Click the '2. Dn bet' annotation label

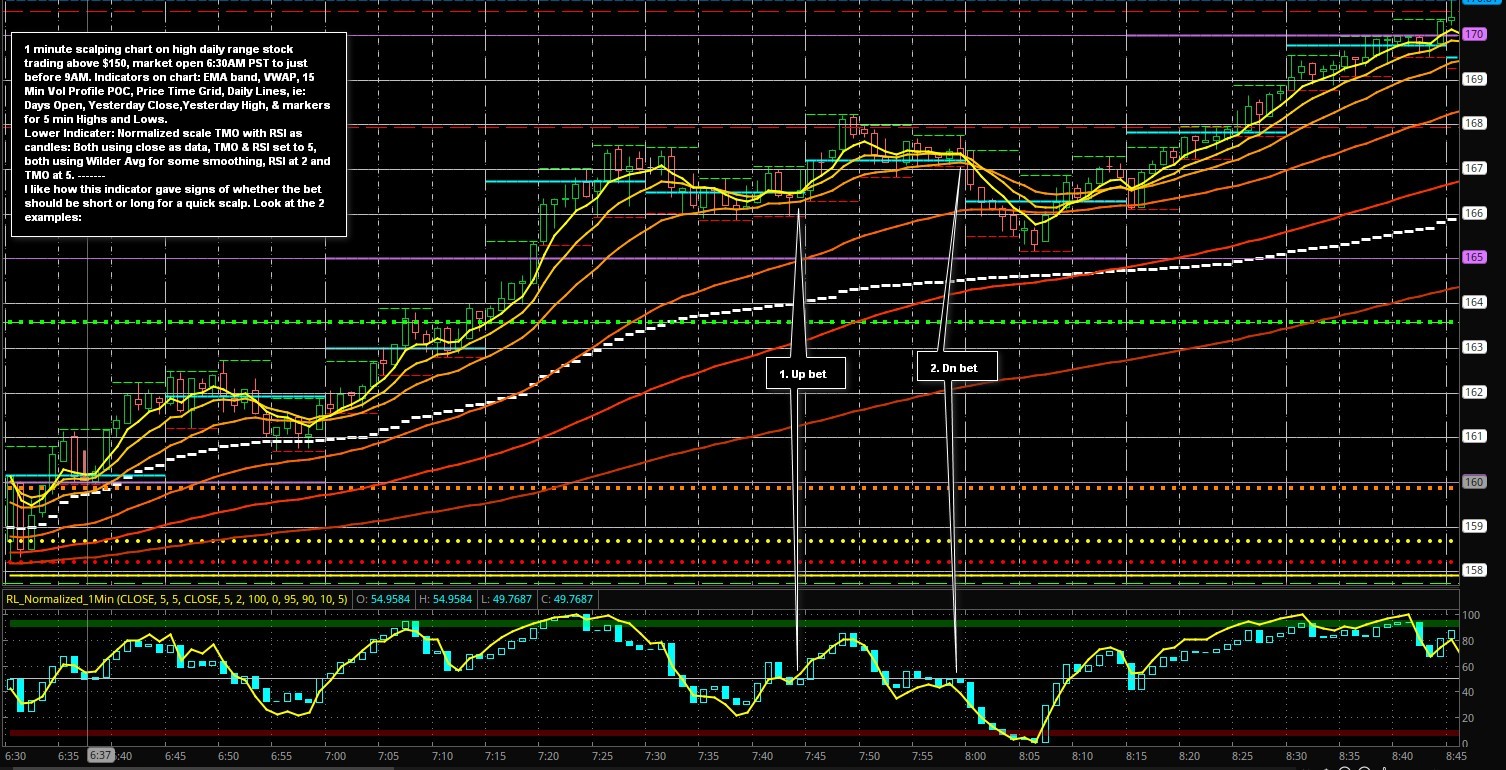tap(953, 368)
